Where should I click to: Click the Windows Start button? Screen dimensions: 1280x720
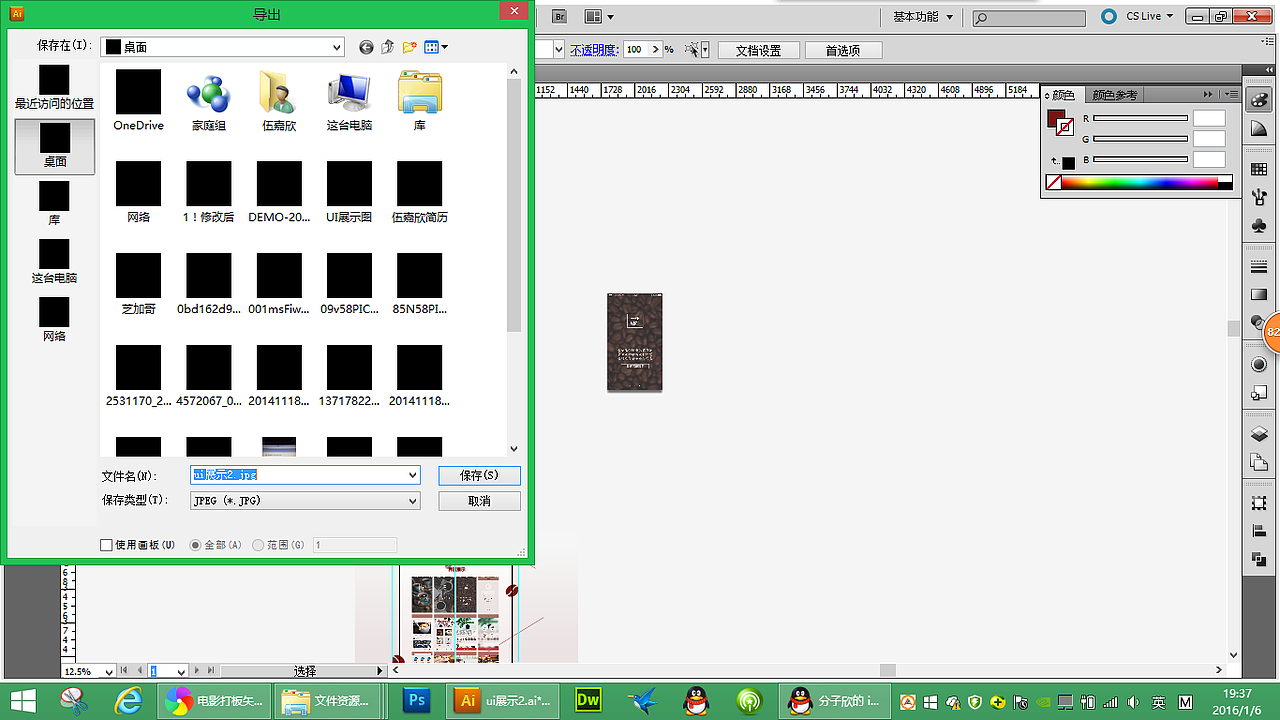[x=22, y=700]
